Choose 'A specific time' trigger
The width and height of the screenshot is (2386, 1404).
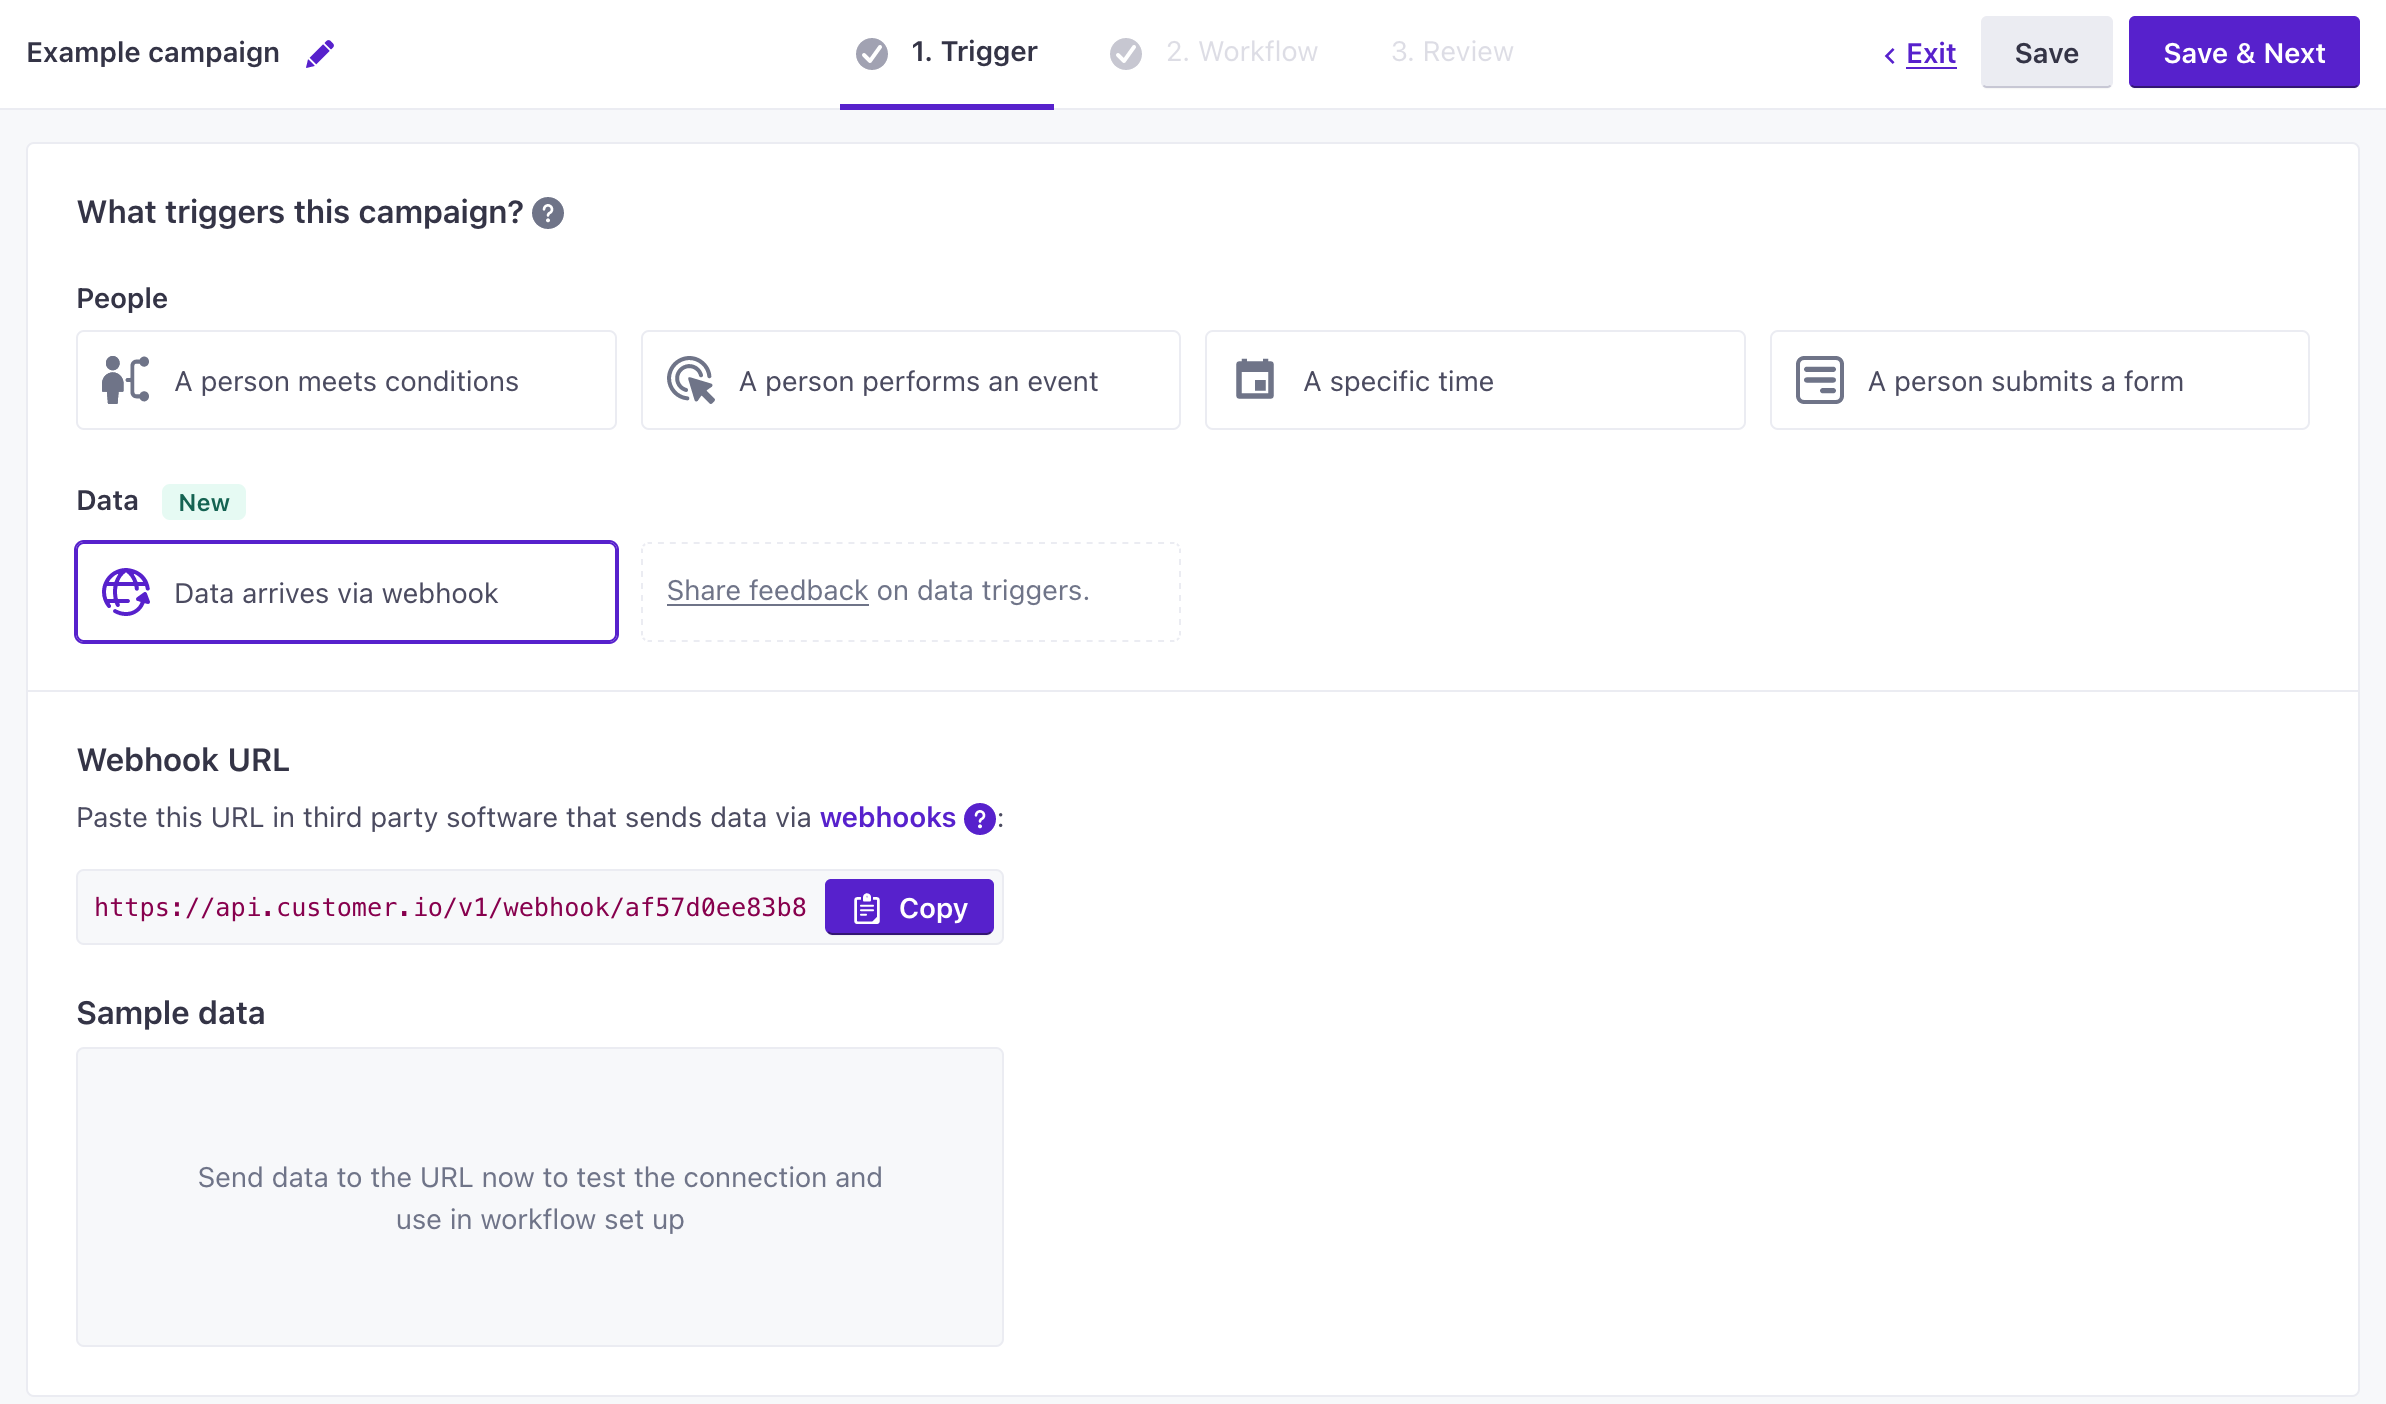click(x=1475, y=380)
